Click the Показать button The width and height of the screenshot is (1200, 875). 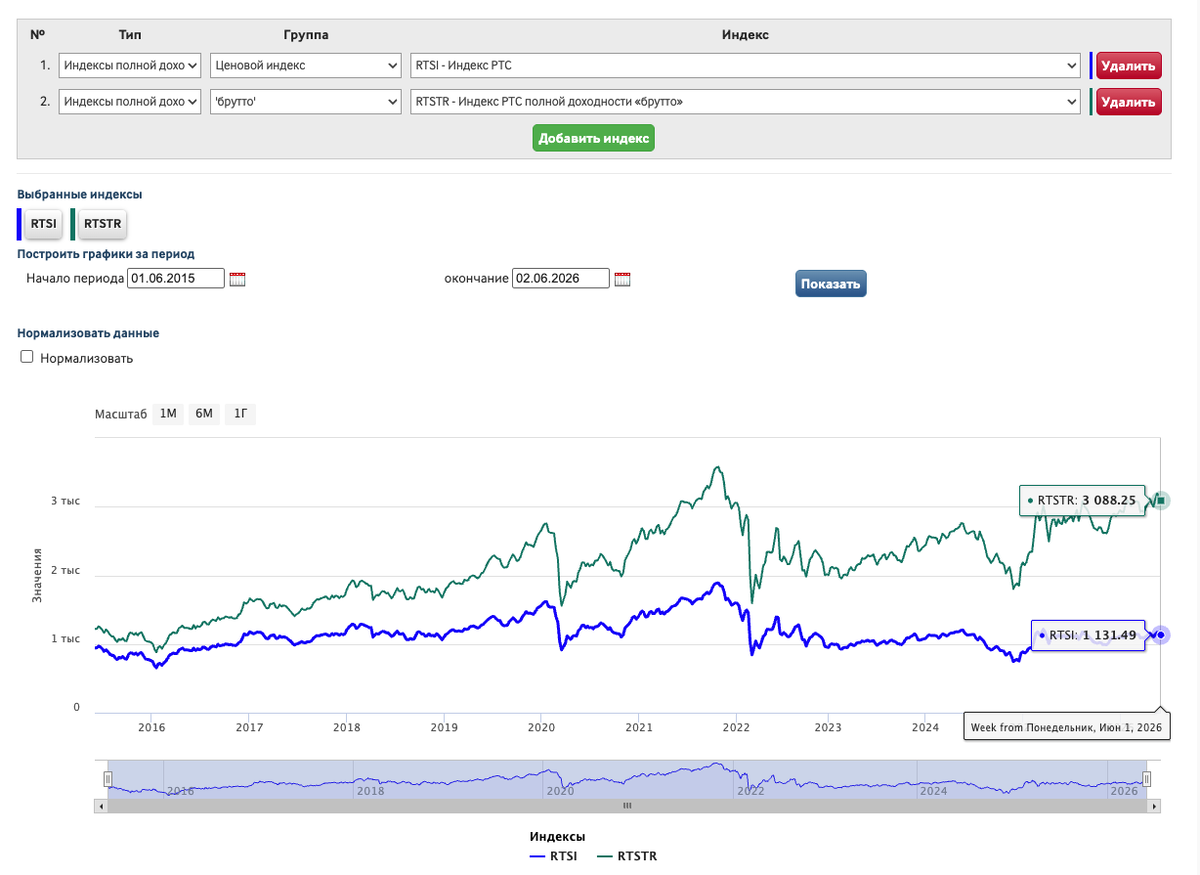831,283
